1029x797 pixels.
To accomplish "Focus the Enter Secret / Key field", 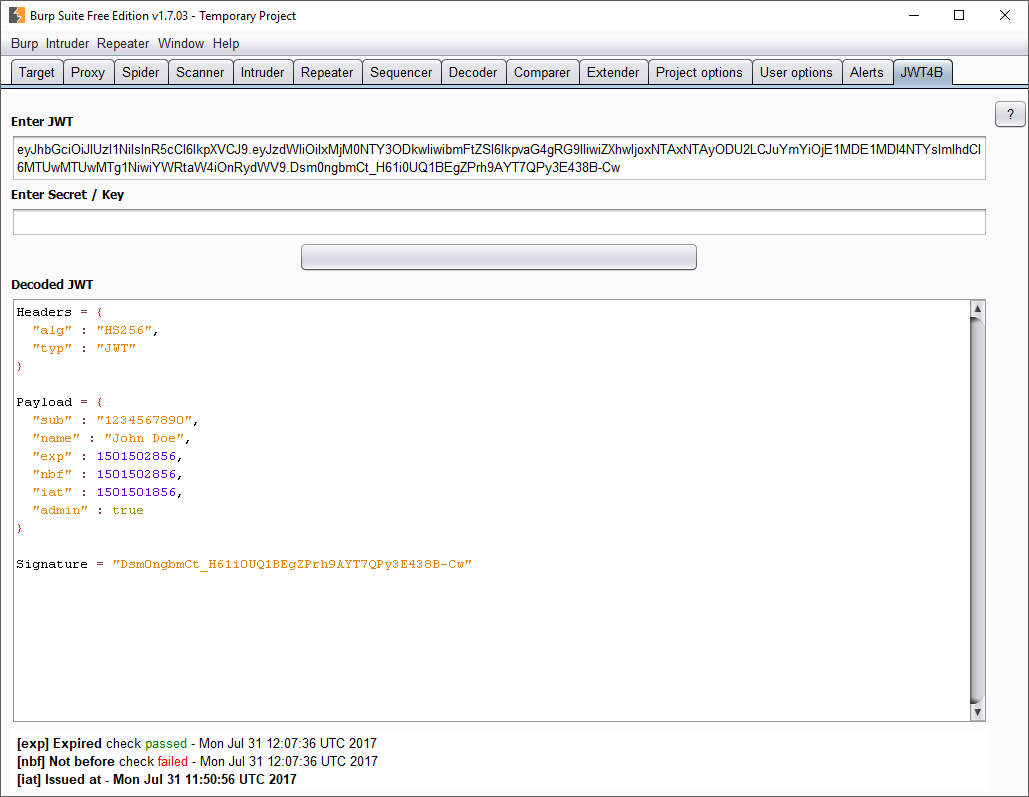I will [499, 222].
